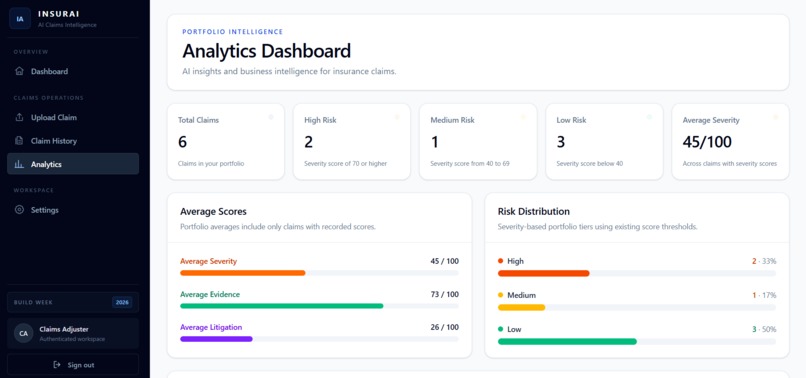Click the Average Evidence progress bar
This screenshot has width=806, height=378.
(x=319, y=306)
